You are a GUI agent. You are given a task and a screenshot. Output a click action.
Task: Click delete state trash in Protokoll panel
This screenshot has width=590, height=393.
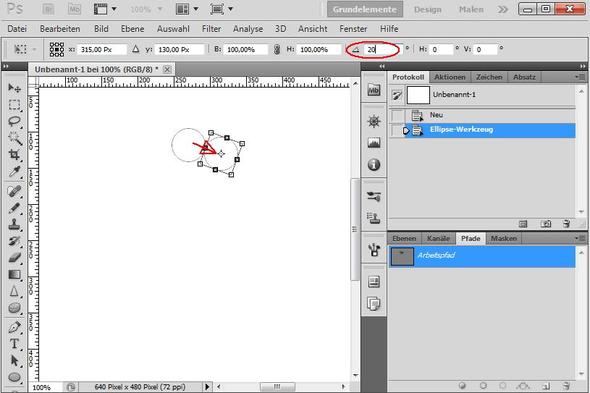[567, 224]
